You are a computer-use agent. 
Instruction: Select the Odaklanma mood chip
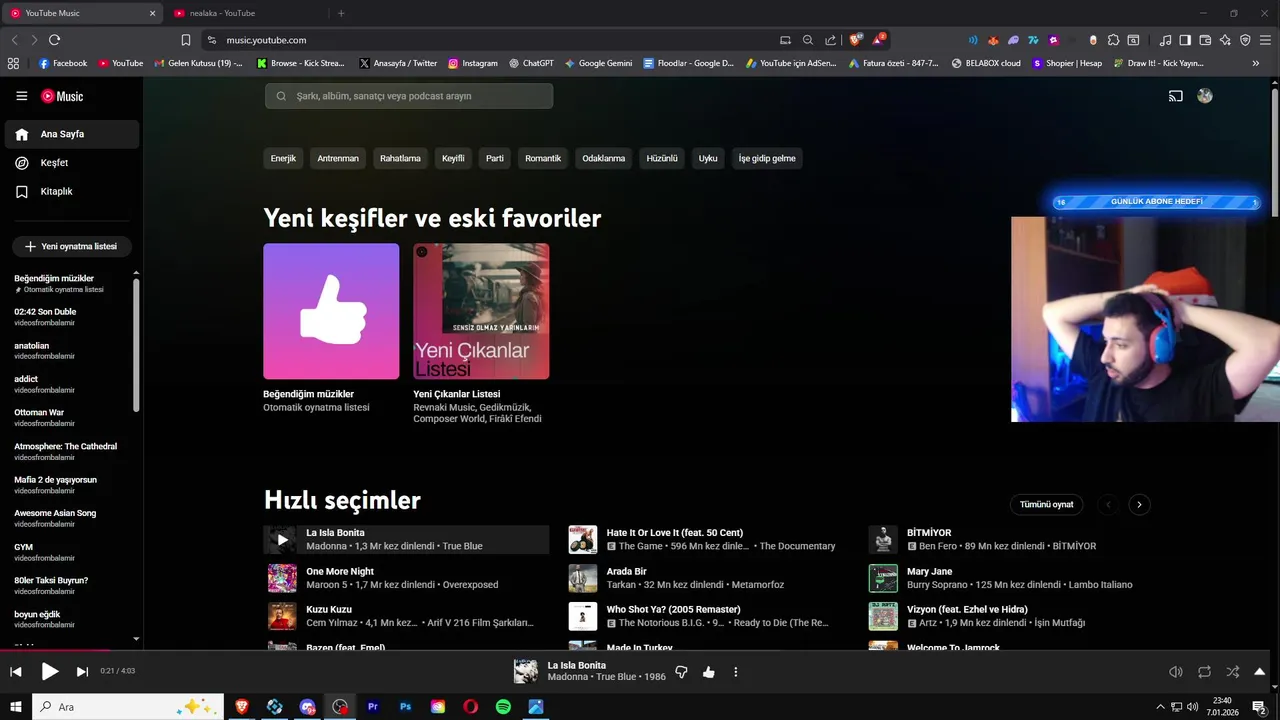(x=604, y=158)
